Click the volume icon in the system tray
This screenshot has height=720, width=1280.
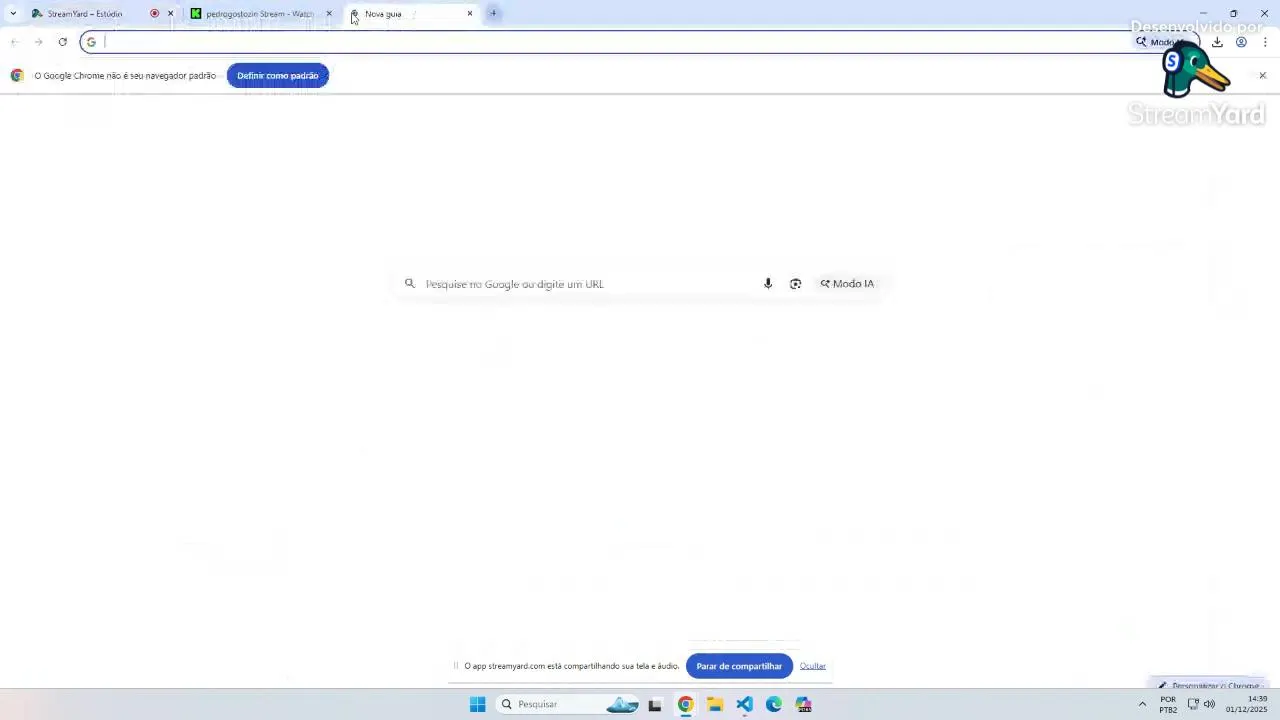pyautogui.click(x=1209, y=704)
